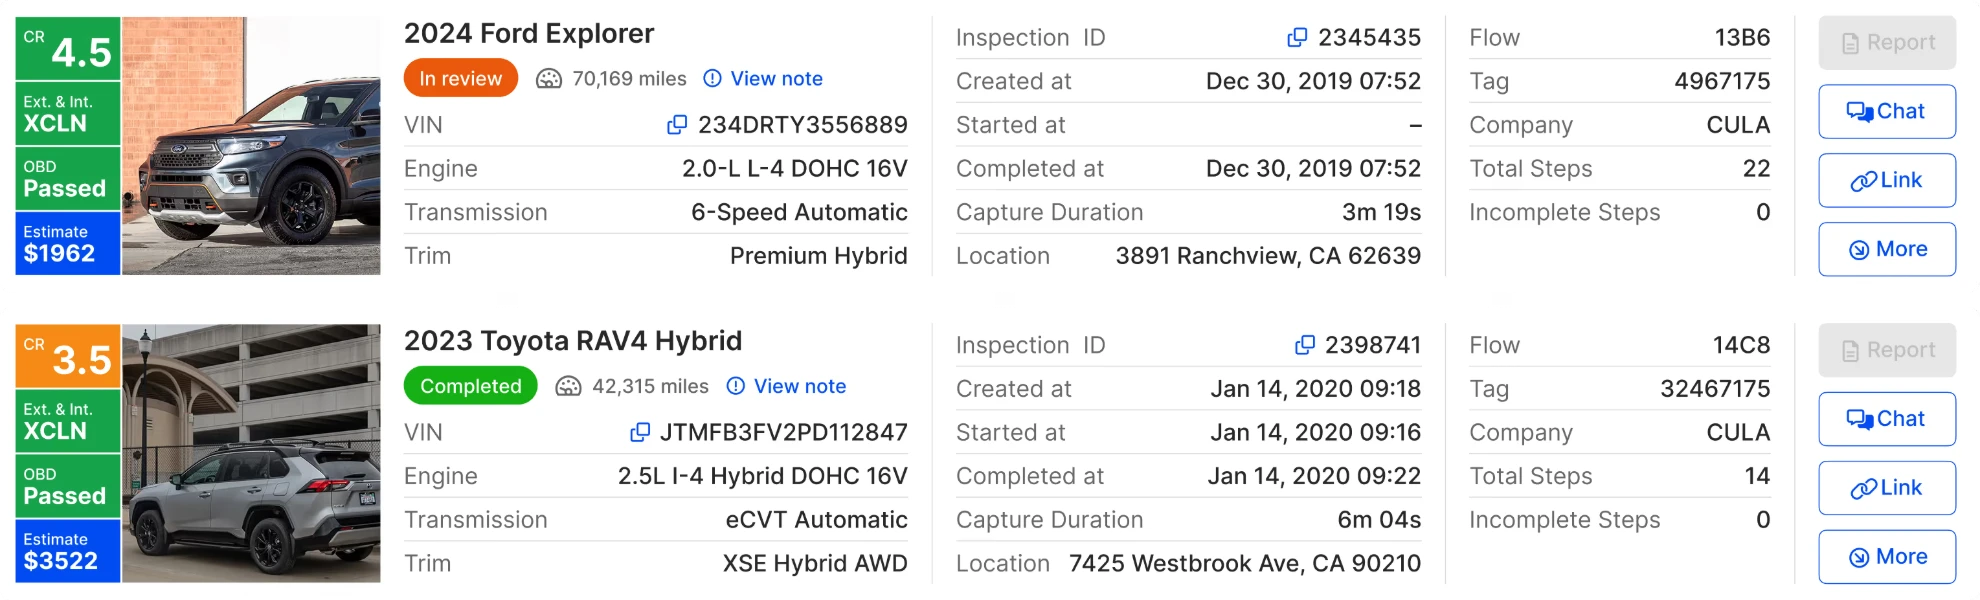Open the 2024 Ford Explorer title
The height and width of the screenshot is (600, 1980).
point(529,34)
